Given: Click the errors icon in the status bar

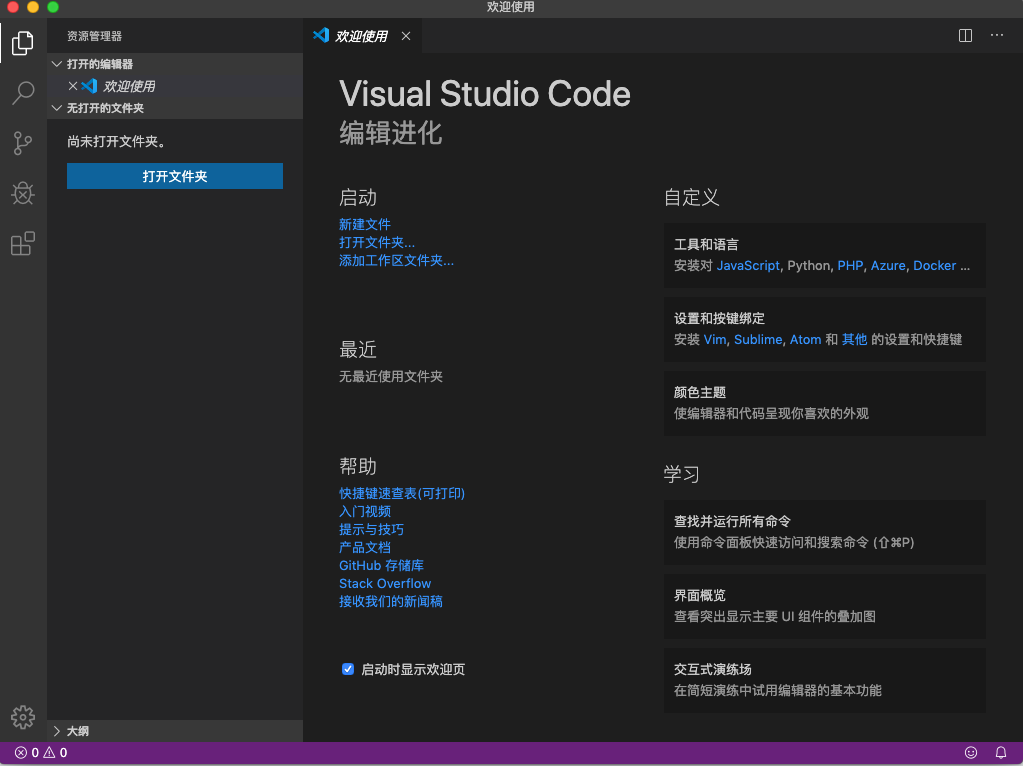Looking at the screenshot, I should click(21, 752).
